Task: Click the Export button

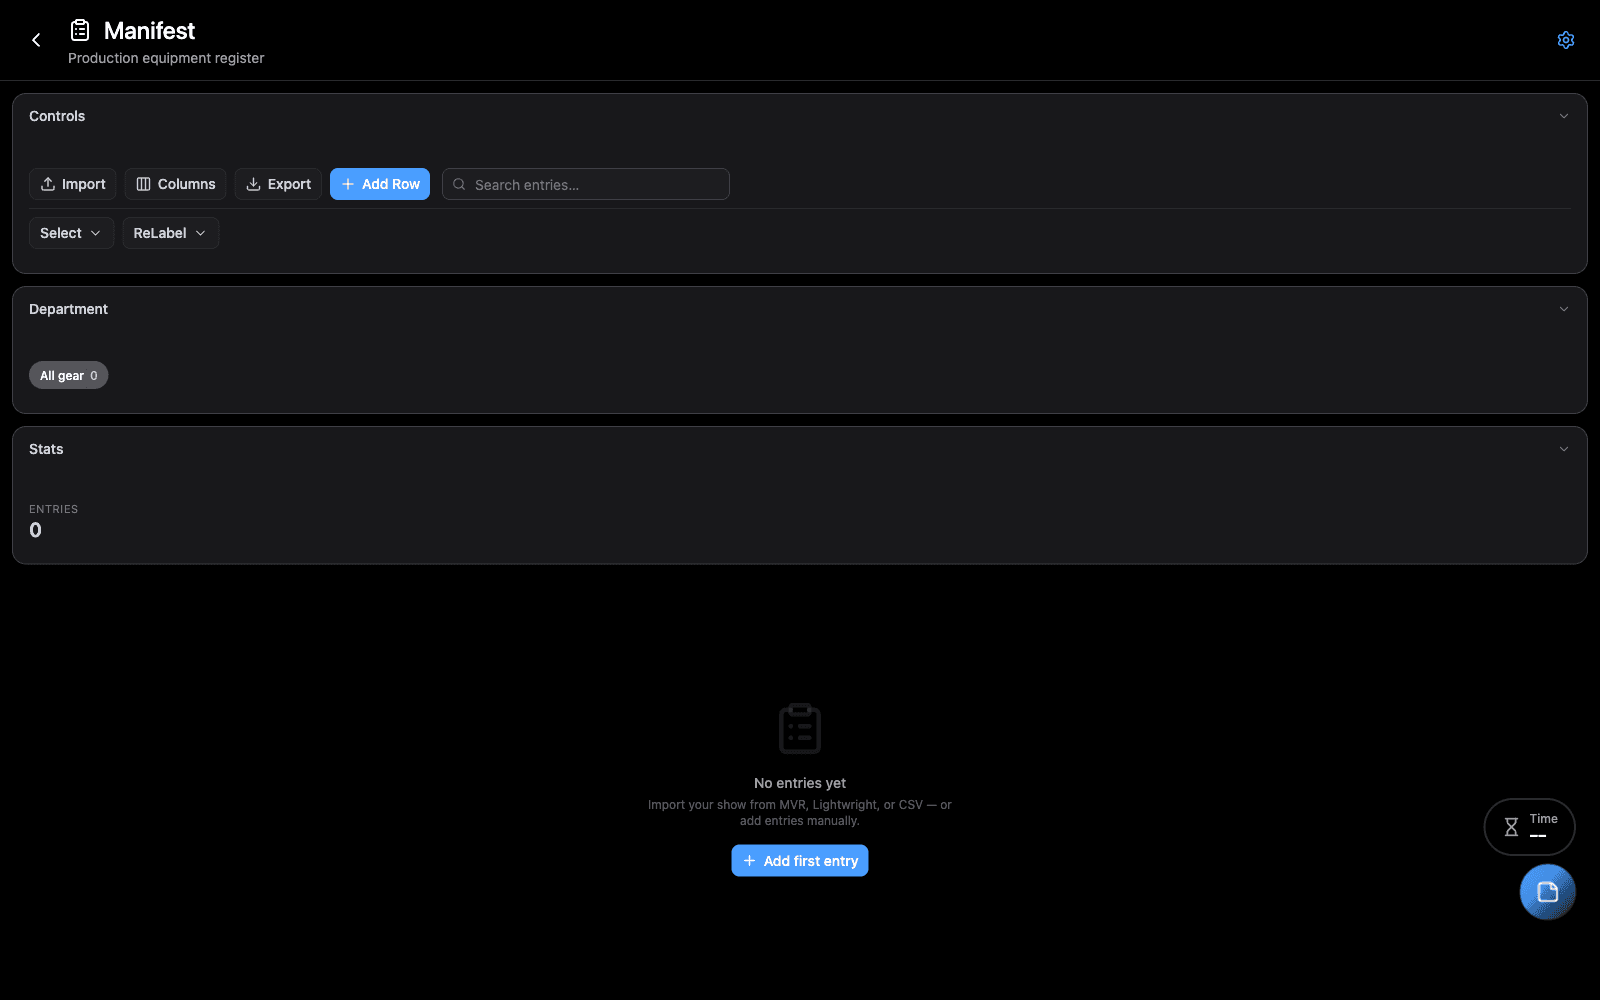Action: point(279,184)
